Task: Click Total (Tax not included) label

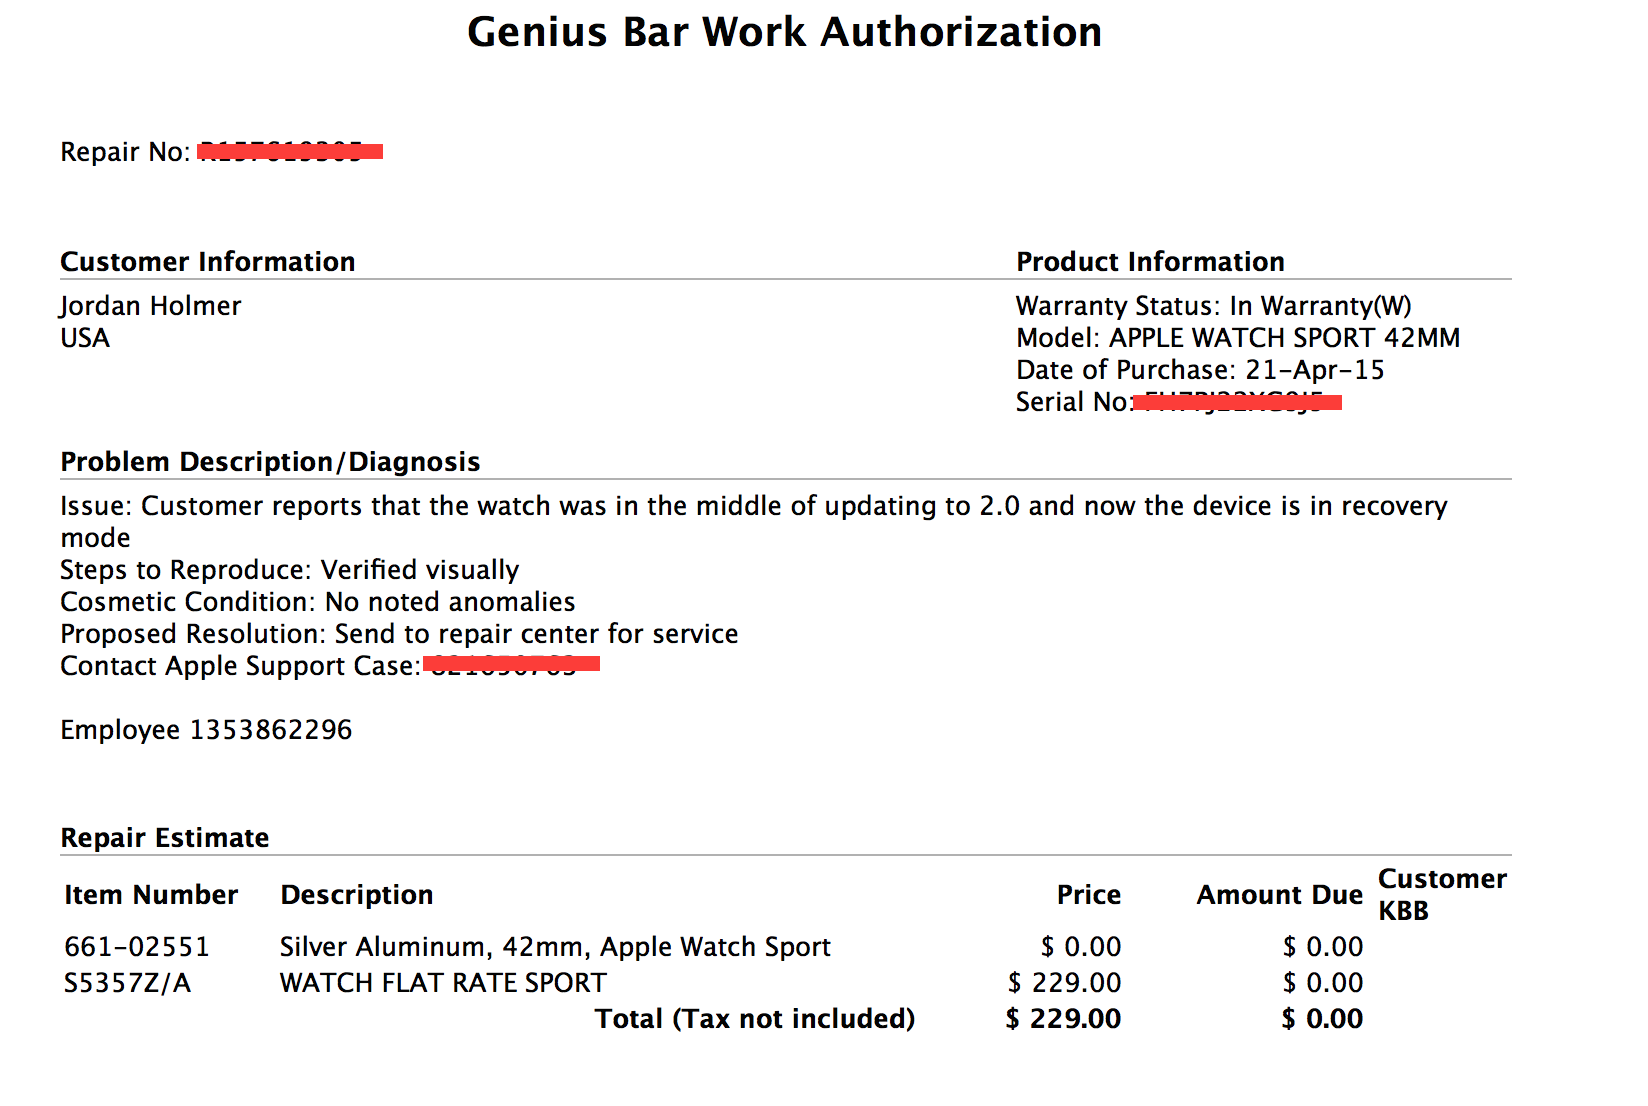Action: click(755, 1019)
